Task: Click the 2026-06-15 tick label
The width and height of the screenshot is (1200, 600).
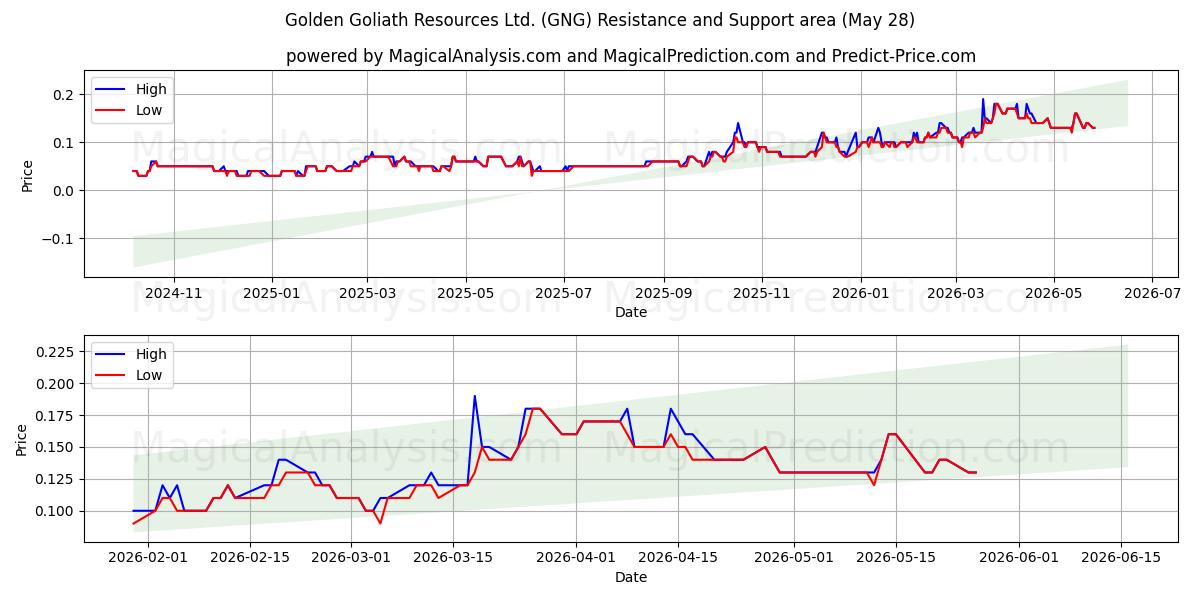Action: click(x=1121, y=558)
